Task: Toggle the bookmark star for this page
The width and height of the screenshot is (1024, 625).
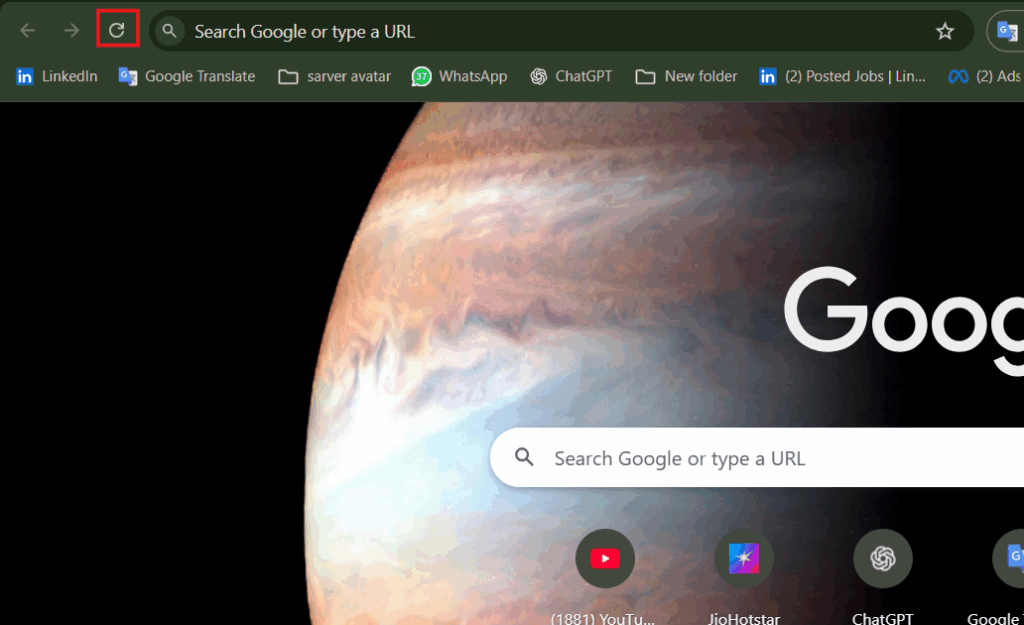Action: point(945,31)
